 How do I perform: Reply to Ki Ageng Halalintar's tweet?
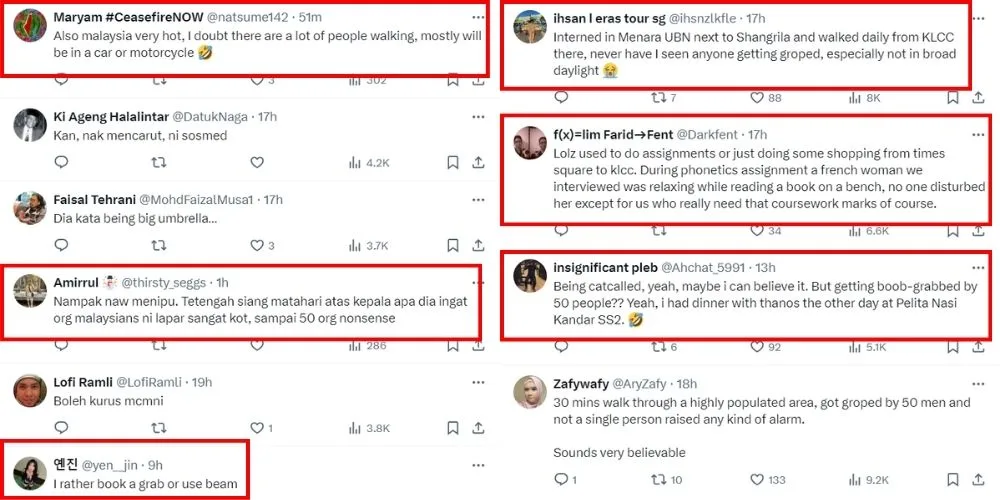coord(61,162)
